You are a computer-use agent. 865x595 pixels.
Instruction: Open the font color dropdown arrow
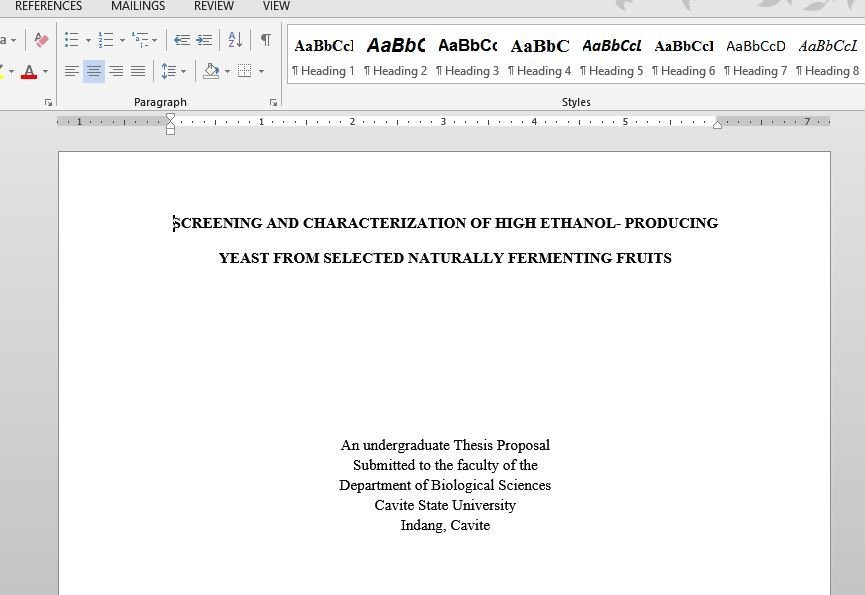click(45, 71)
